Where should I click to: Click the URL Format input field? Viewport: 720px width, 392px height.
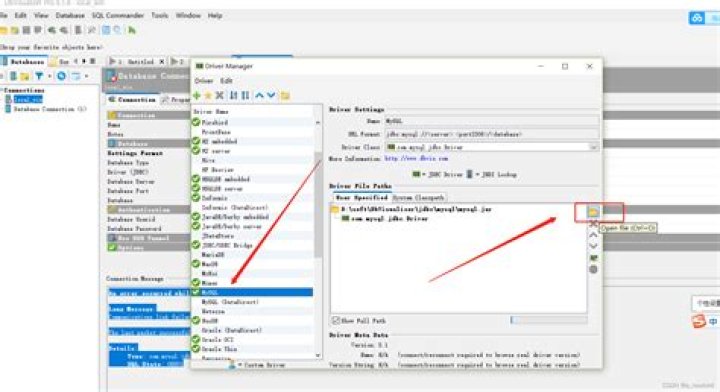(x=491, y=134)
